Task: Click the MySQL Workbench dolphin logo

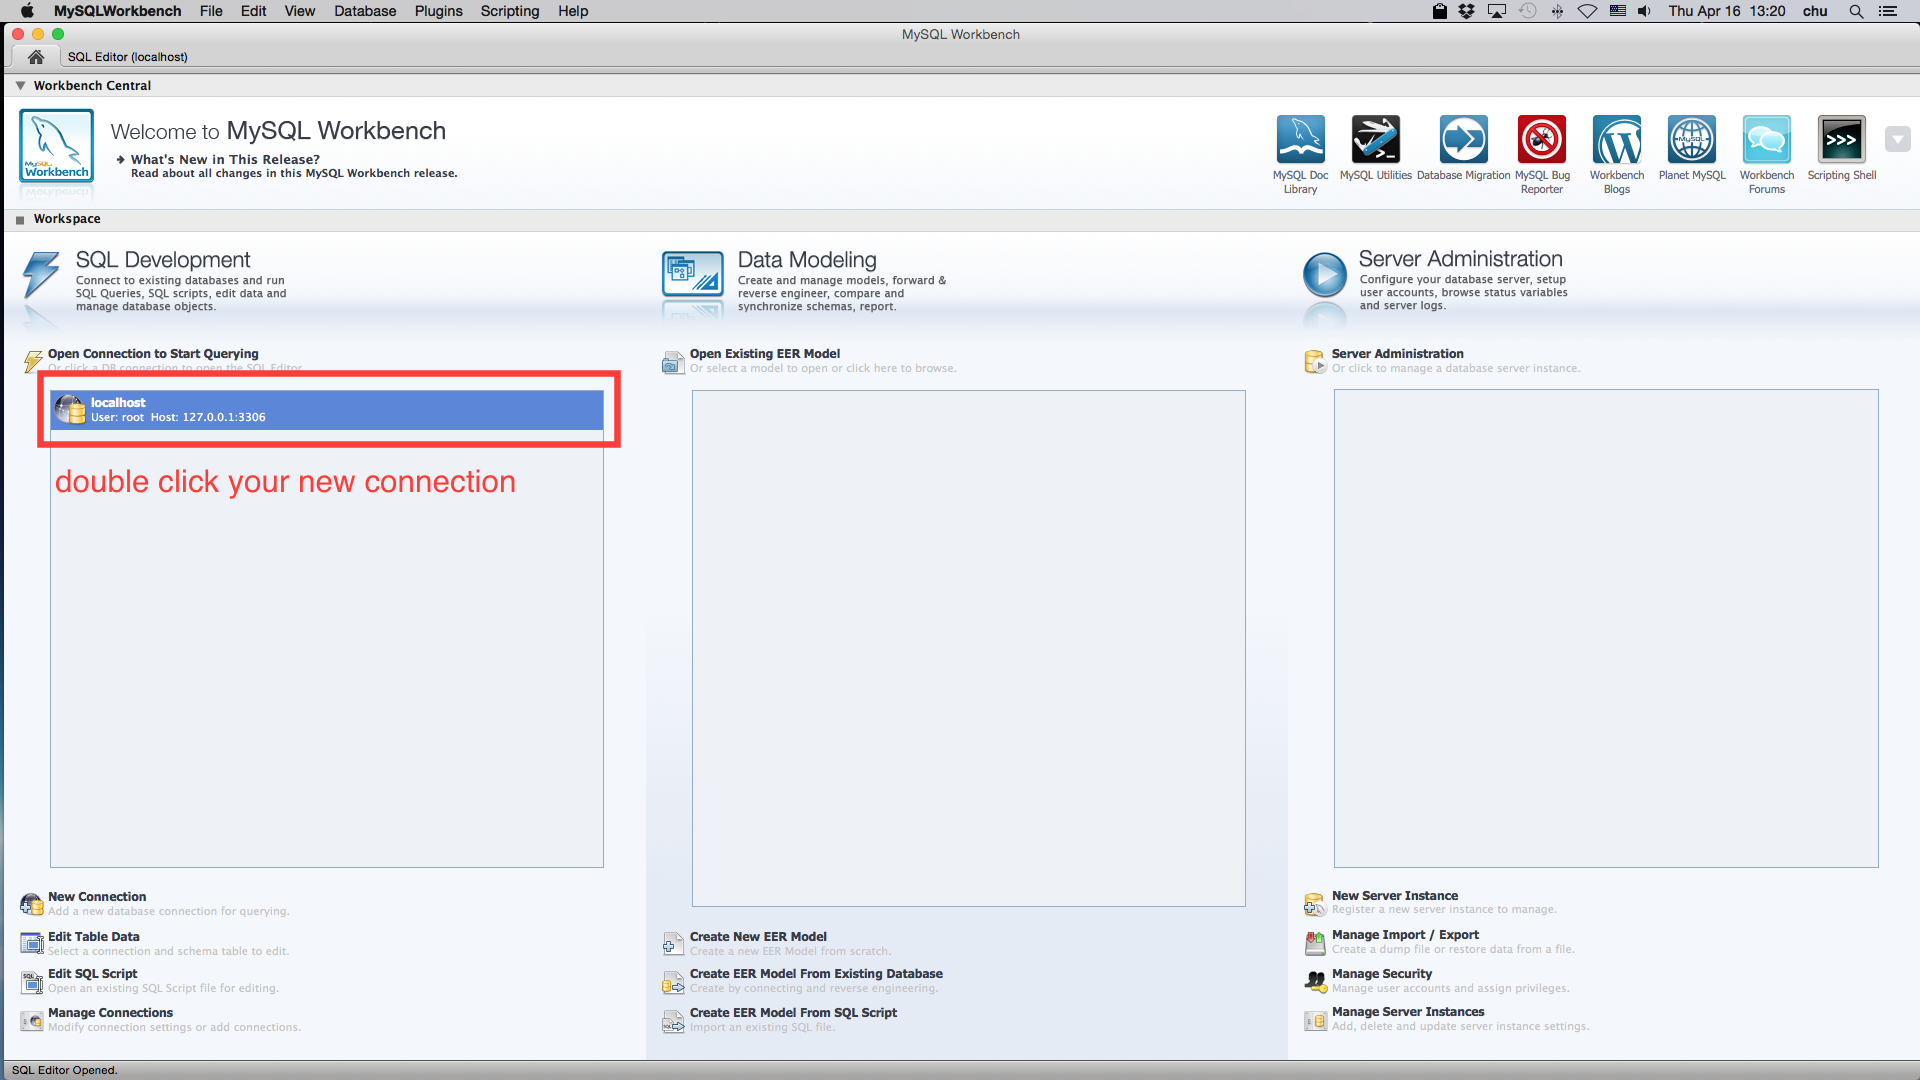Action: click(56, 148)
